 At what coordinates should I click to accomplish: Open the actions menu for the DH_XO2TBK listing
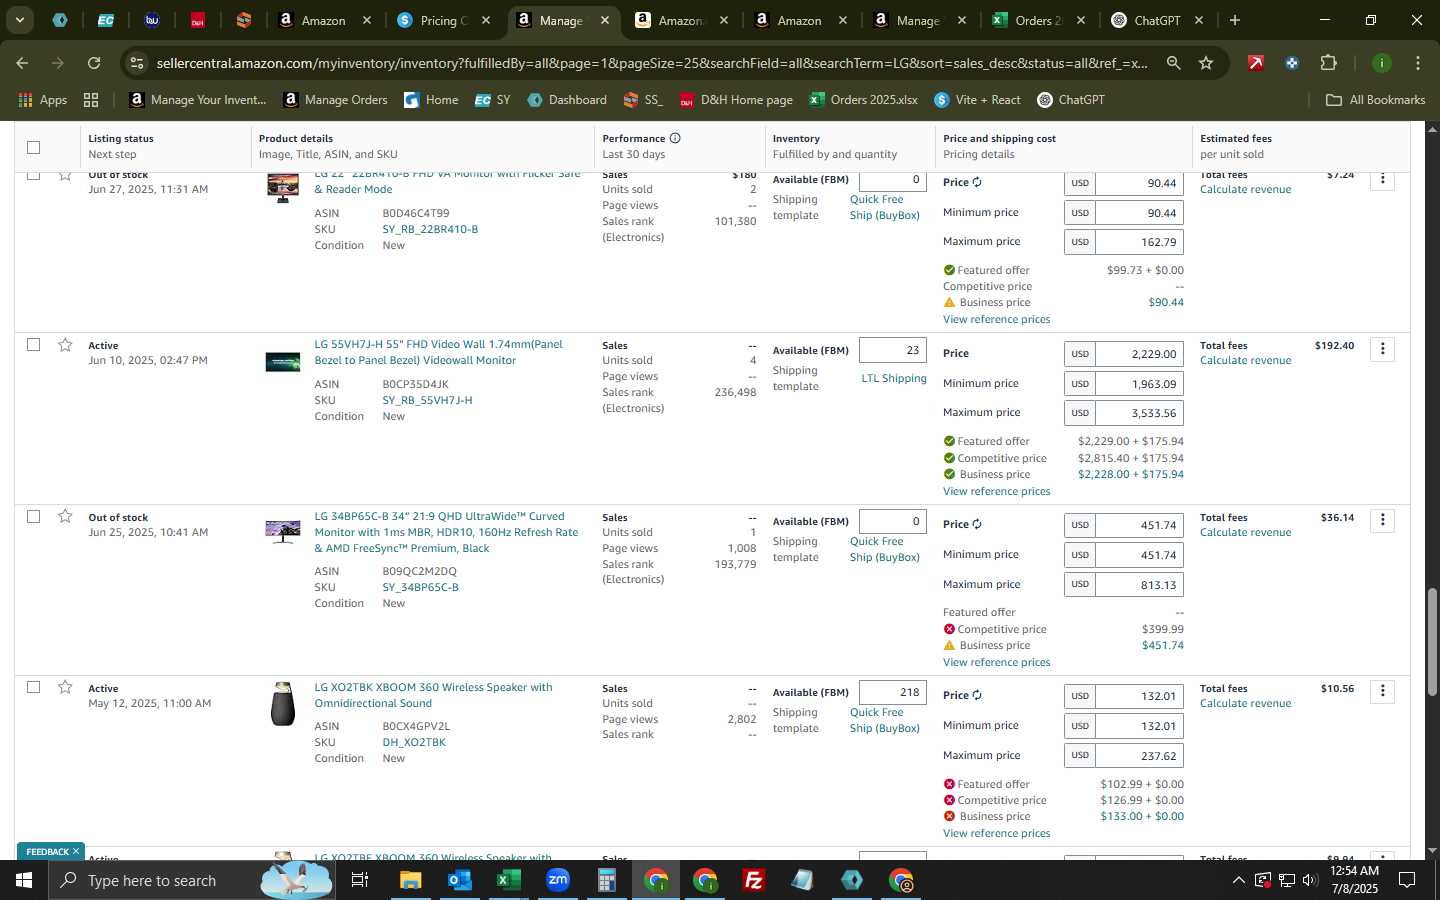pyautogui.click(x=1382, y=691)
